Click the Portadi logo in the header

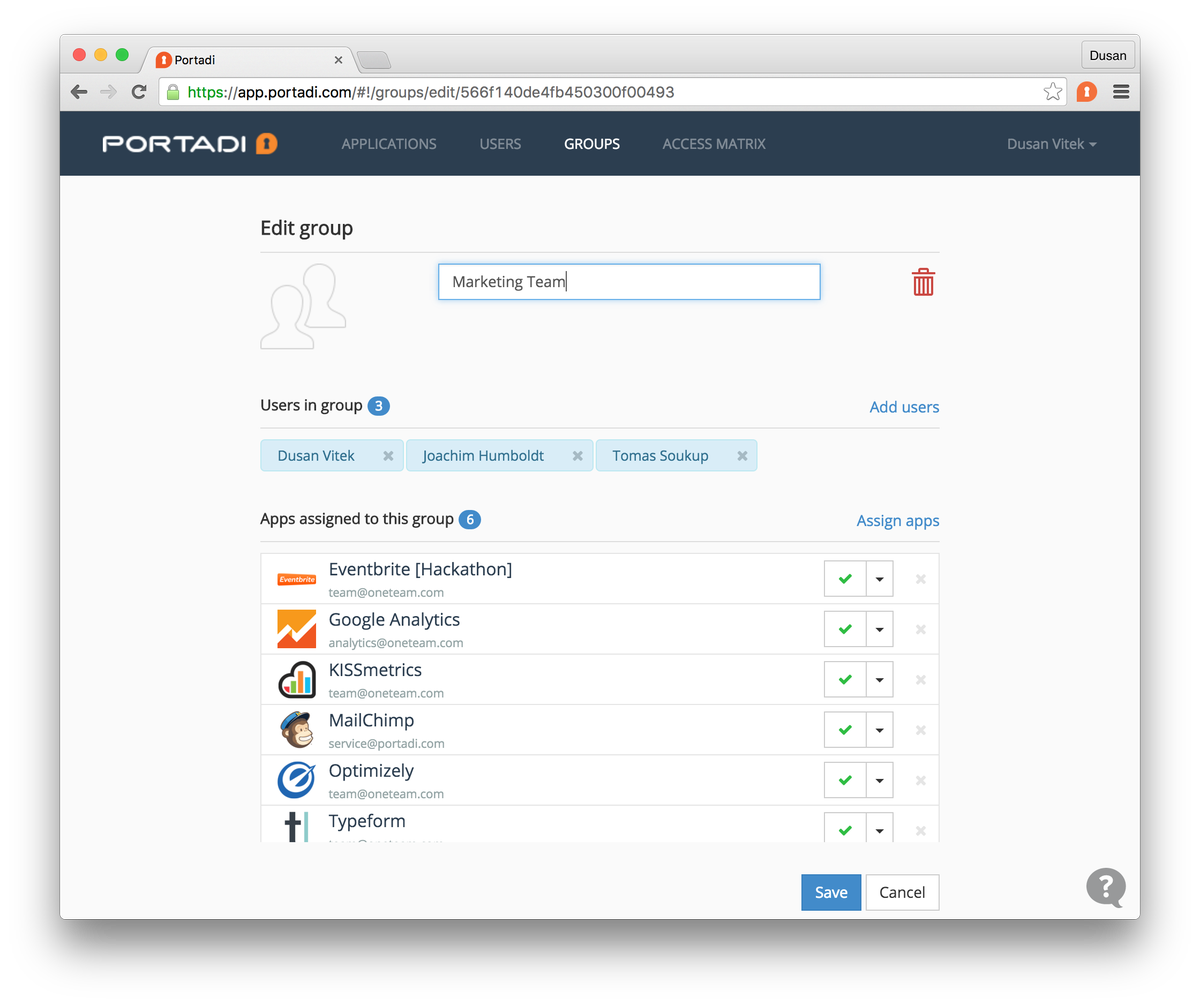click(190, 144)
